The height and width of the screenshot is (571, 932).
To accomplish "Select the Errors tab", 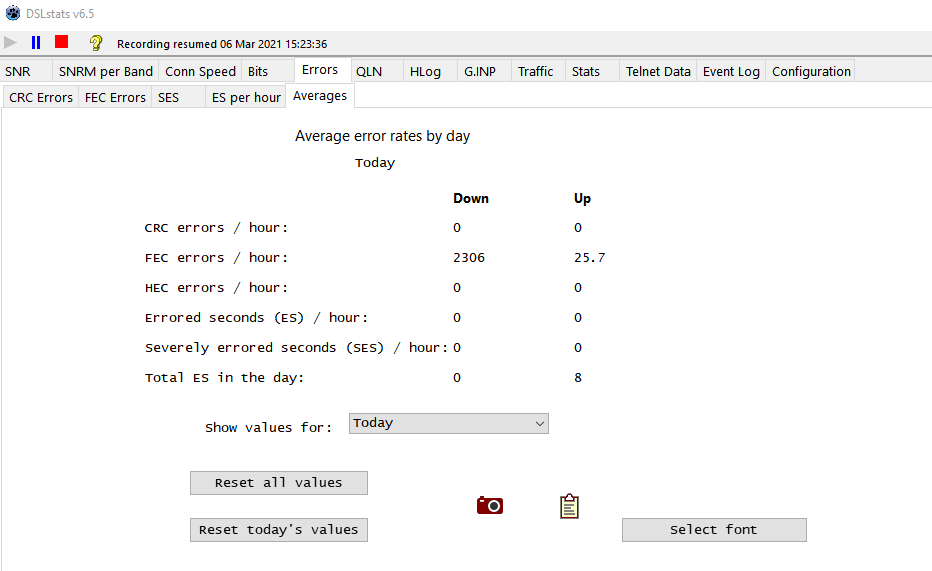I will 323,70.
